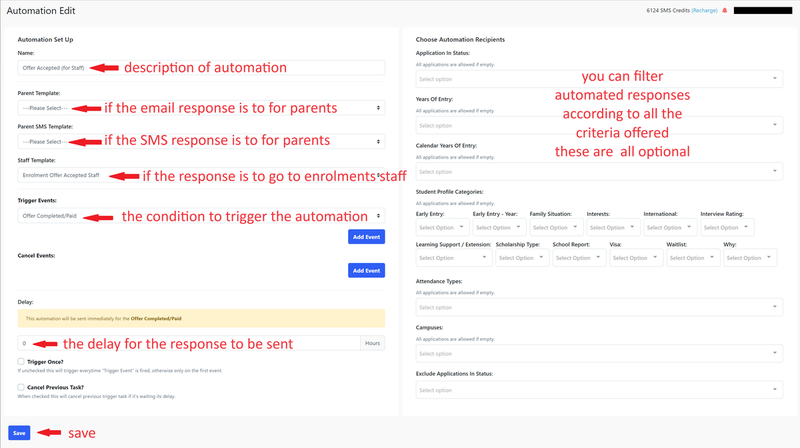Image resolution: width=800 pixels, height=448 pixels.
Task: Open the Early Entry - Year select
Action: click(x=499, y=227)
